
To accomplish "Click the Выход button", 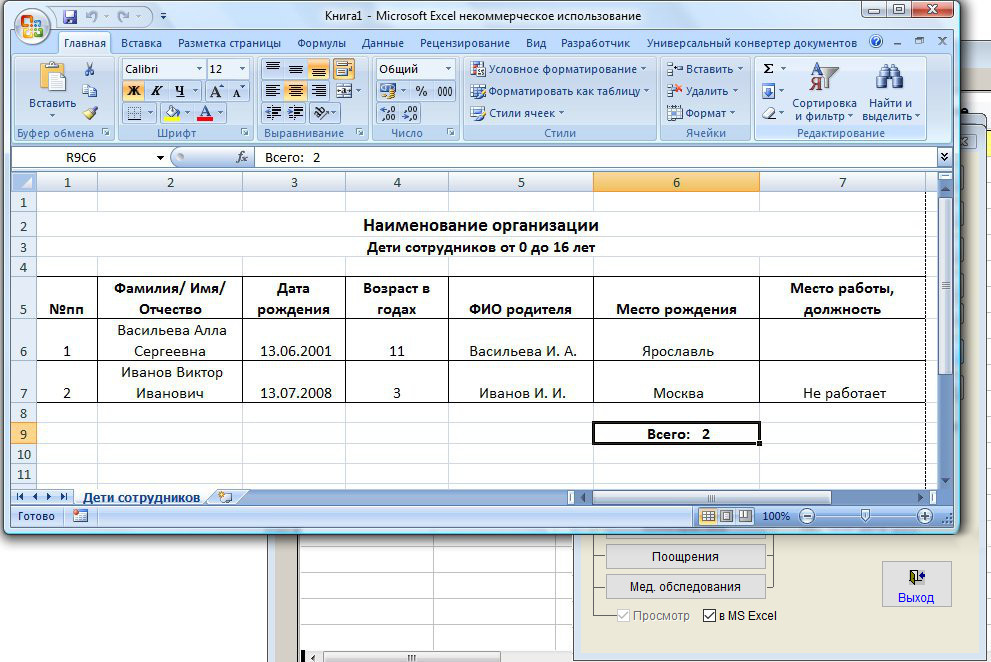I will [916, 585].
